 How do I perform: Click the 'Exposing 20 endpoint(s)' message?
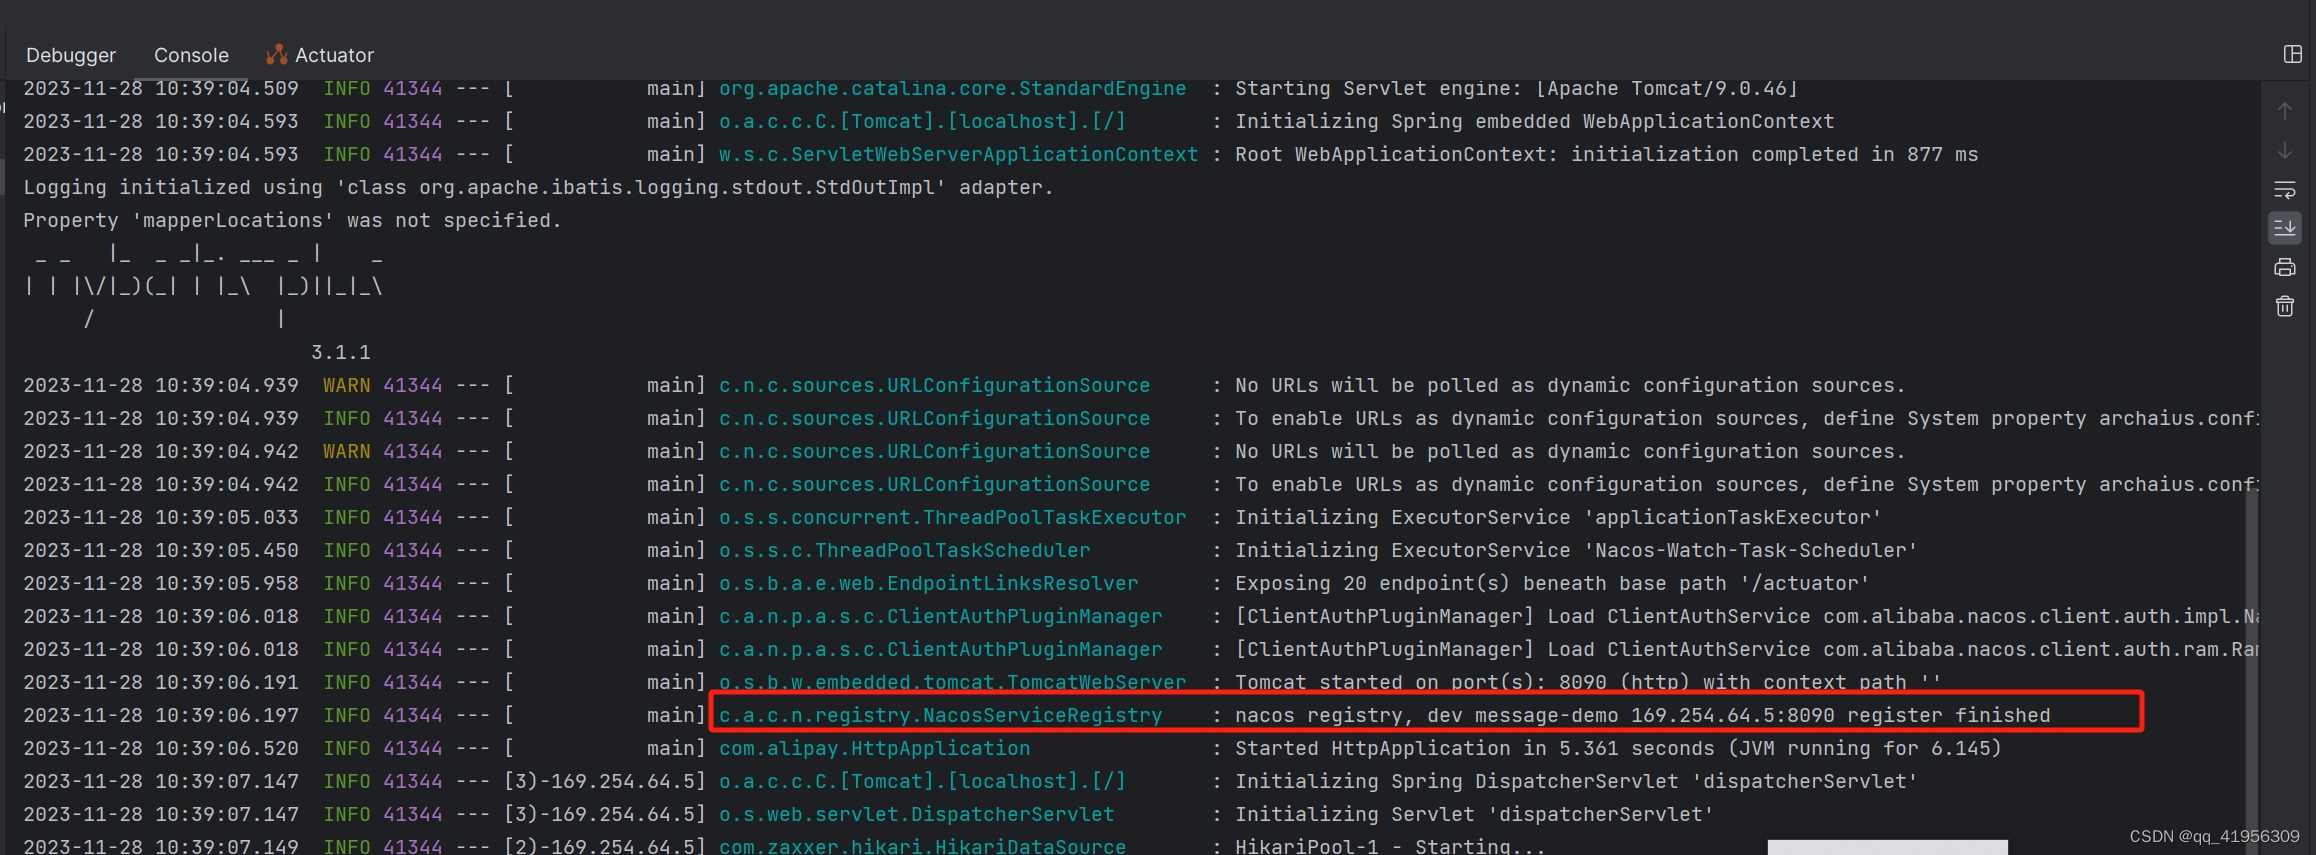pos(1551,583)
